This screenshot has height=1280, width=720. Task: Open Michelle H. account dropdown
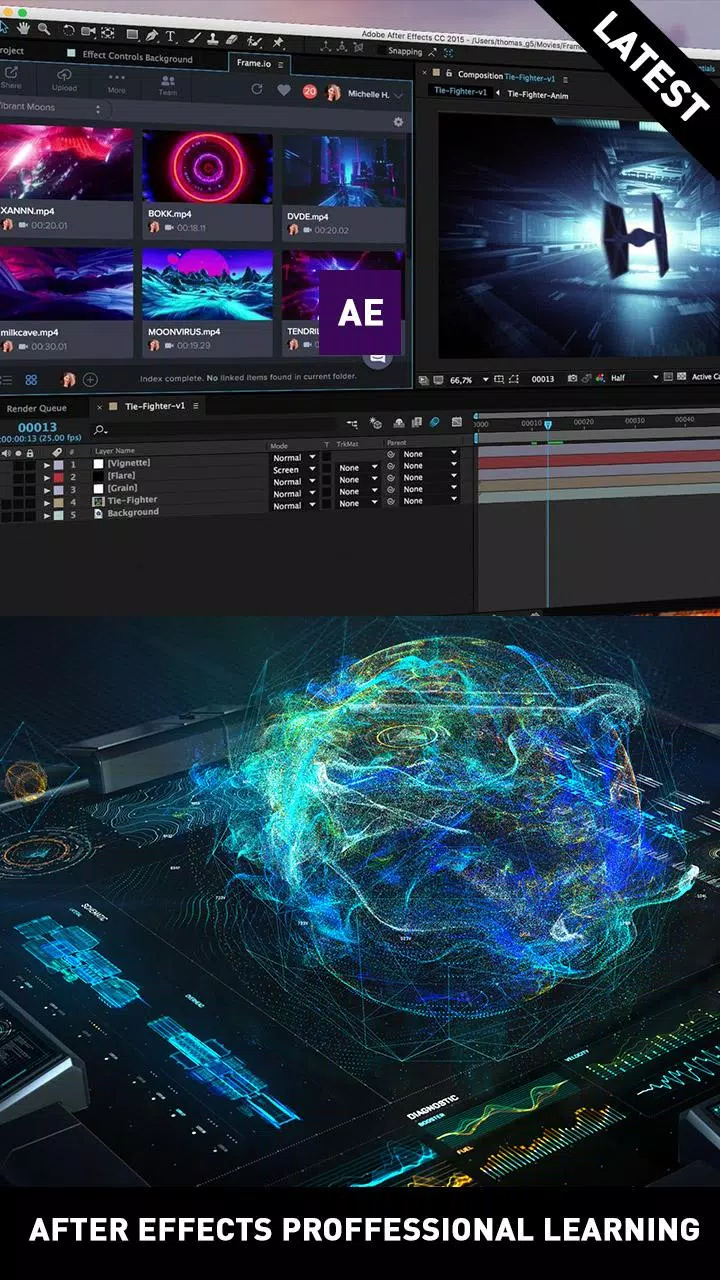[x=374, y=94]
